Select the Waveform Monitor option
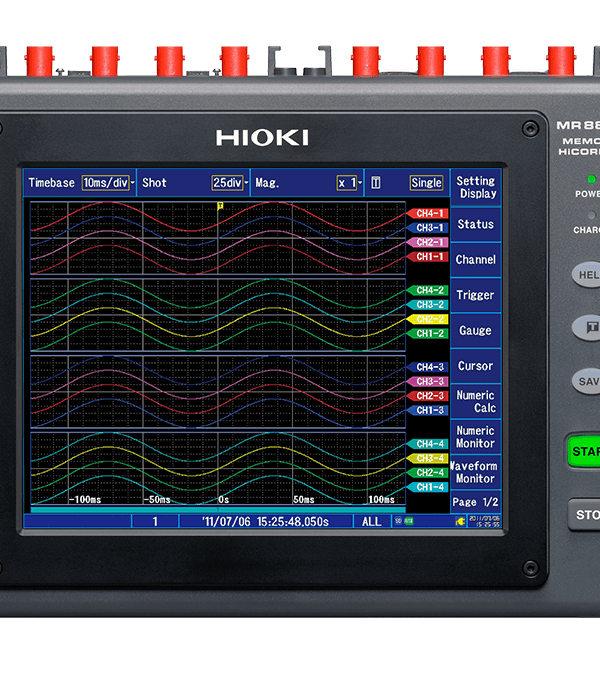Viewport: 600px width, 694px height. pos(476,472)
